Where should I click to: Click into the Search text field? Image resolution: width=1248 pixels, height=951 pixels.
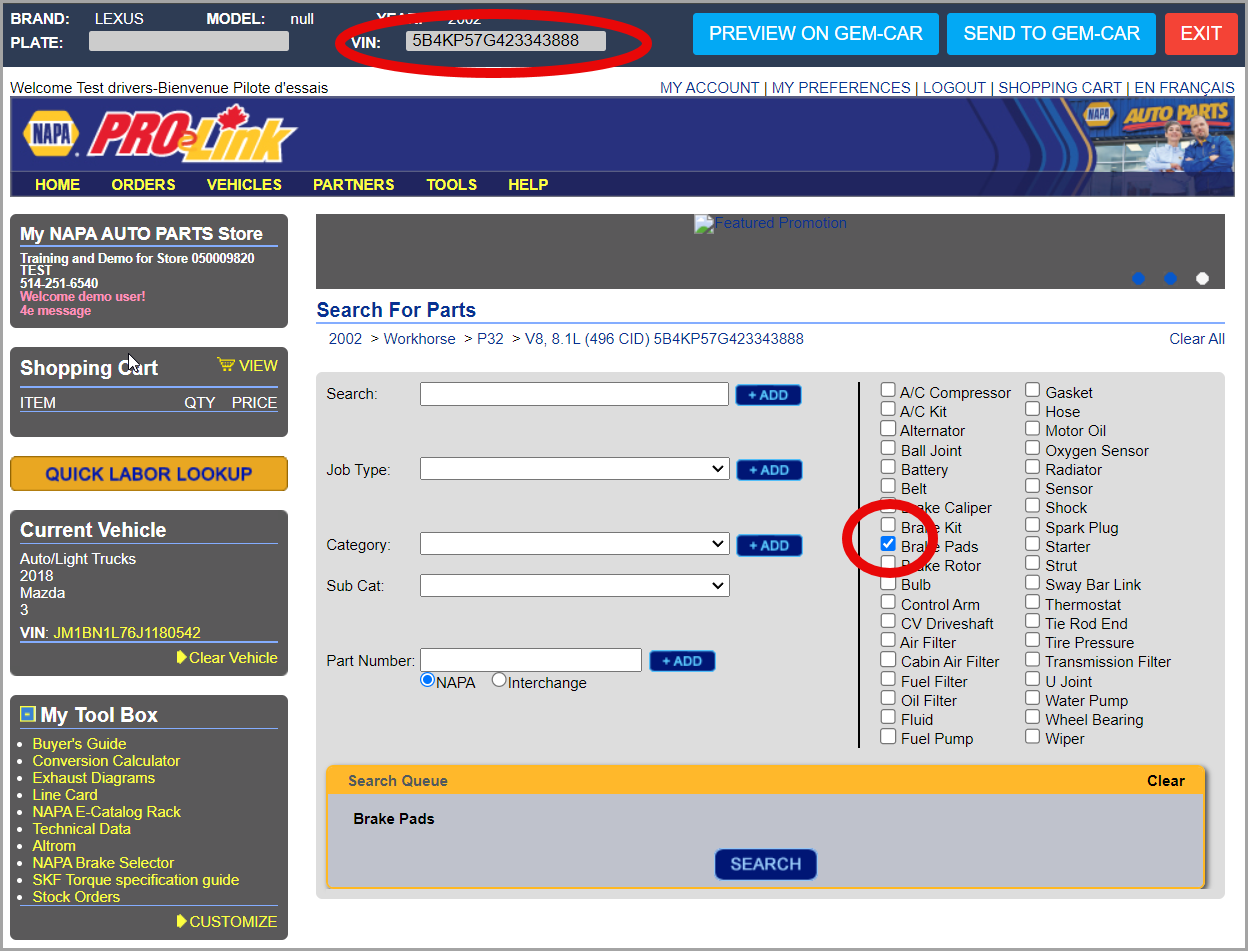574,394
